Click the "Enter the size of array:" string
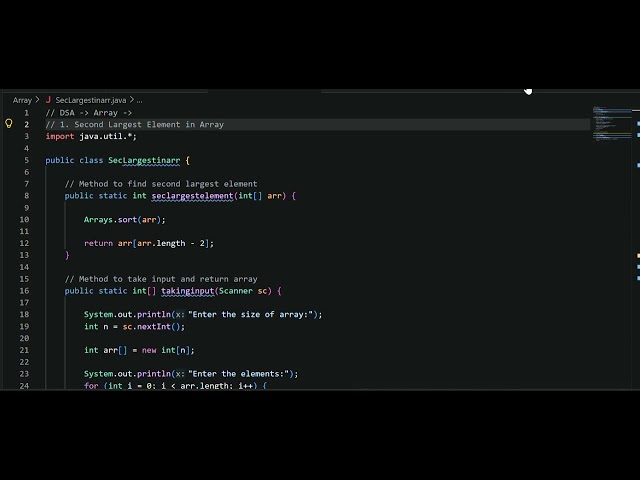This screenshot has width=640, height=480. [250, 314]
